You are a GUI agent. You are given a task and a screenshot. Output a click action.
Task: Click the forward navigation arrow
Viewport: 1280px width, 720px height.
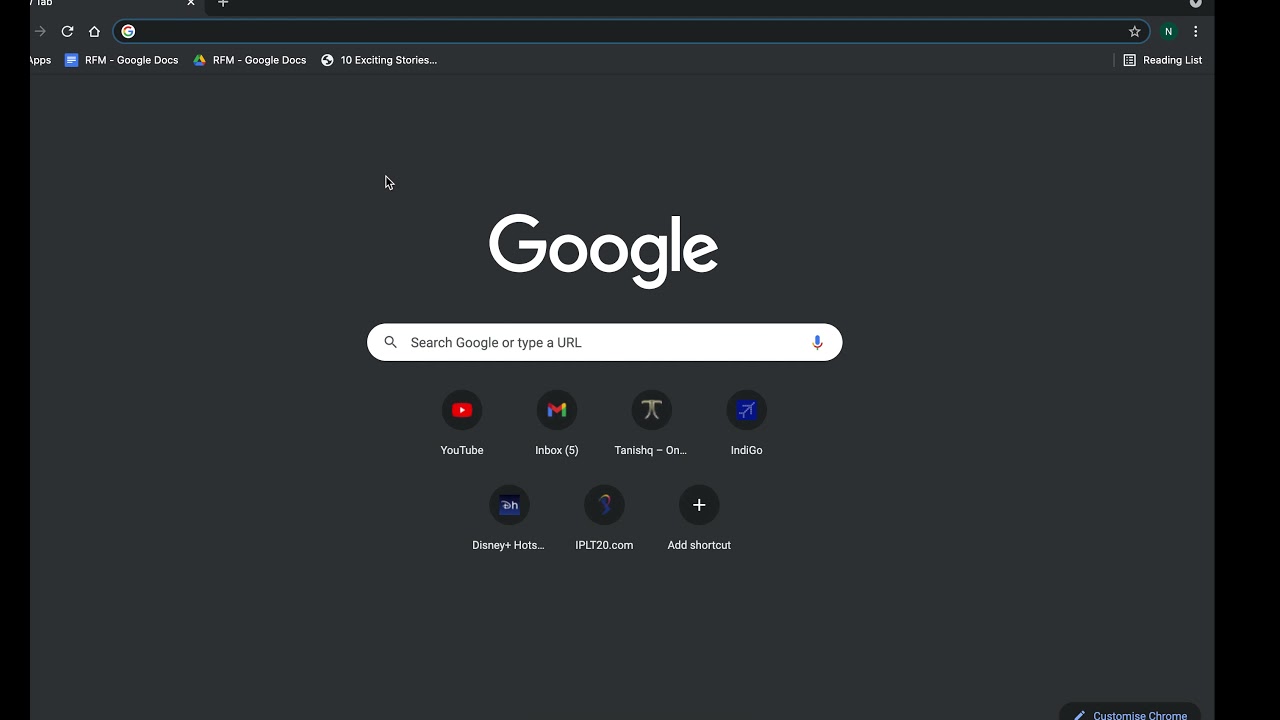[40, 31]
